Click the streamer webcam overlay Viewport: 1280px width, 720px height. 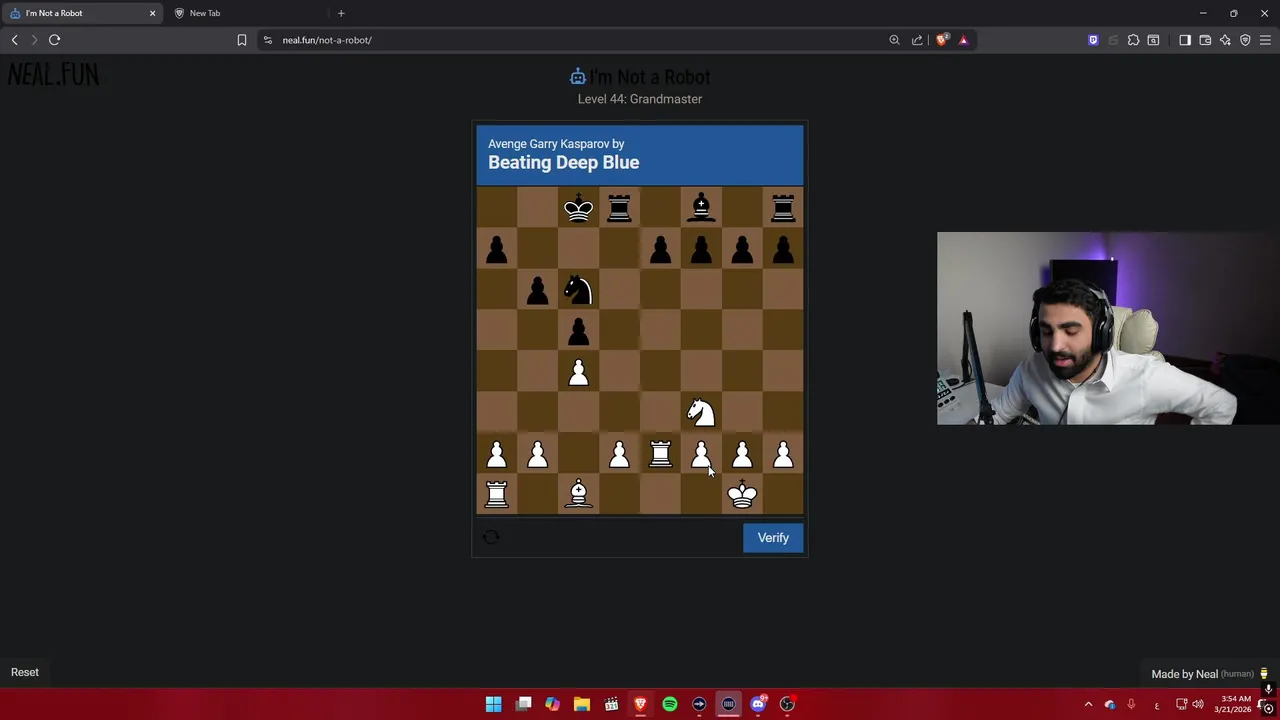(x=1108, y=328)
